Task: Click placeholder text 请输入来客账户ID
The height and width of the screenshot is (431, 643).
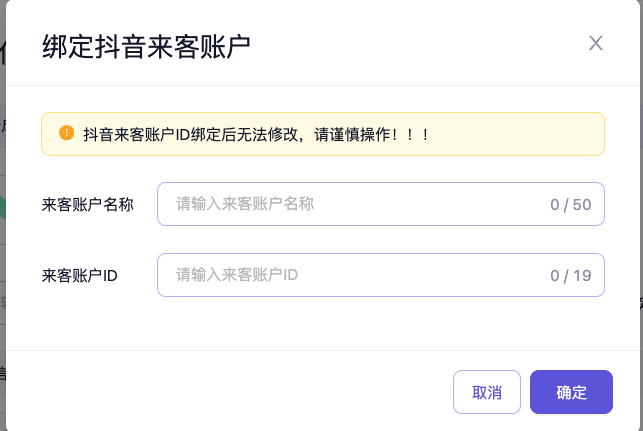Action: tap(237, 275)
